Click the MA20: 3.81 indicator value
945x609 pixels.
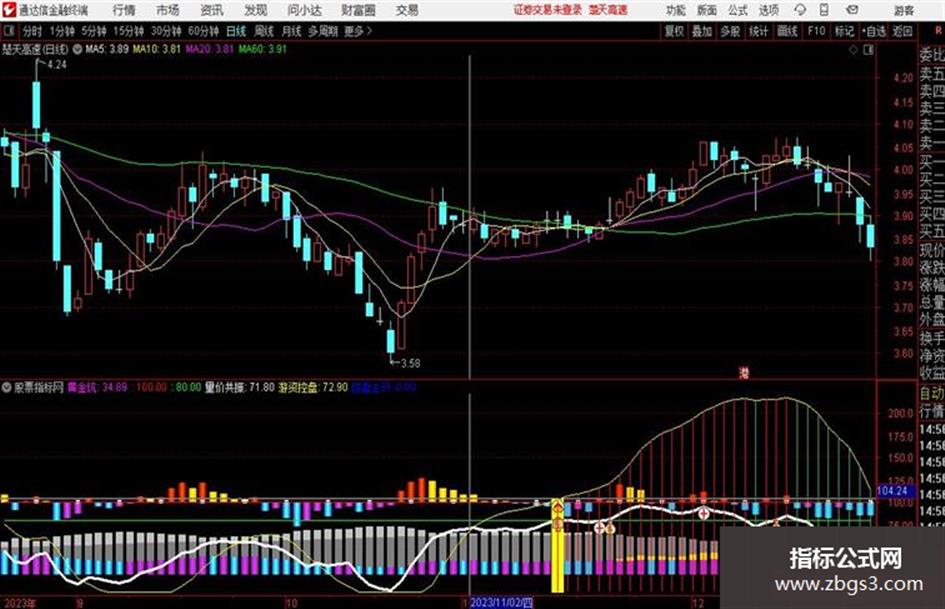(209, 49)
